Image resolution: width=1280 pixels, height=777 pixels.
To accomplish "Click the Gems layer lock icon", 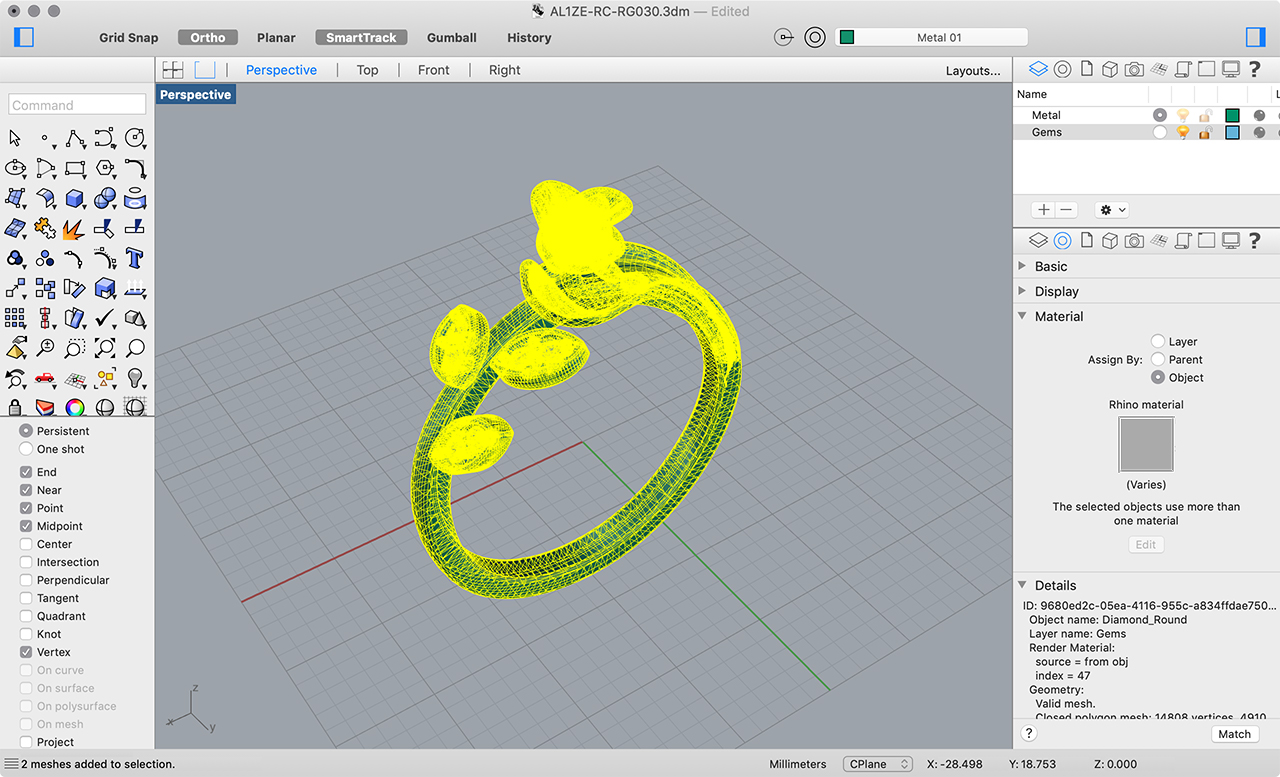I will tap(1207, 132).
